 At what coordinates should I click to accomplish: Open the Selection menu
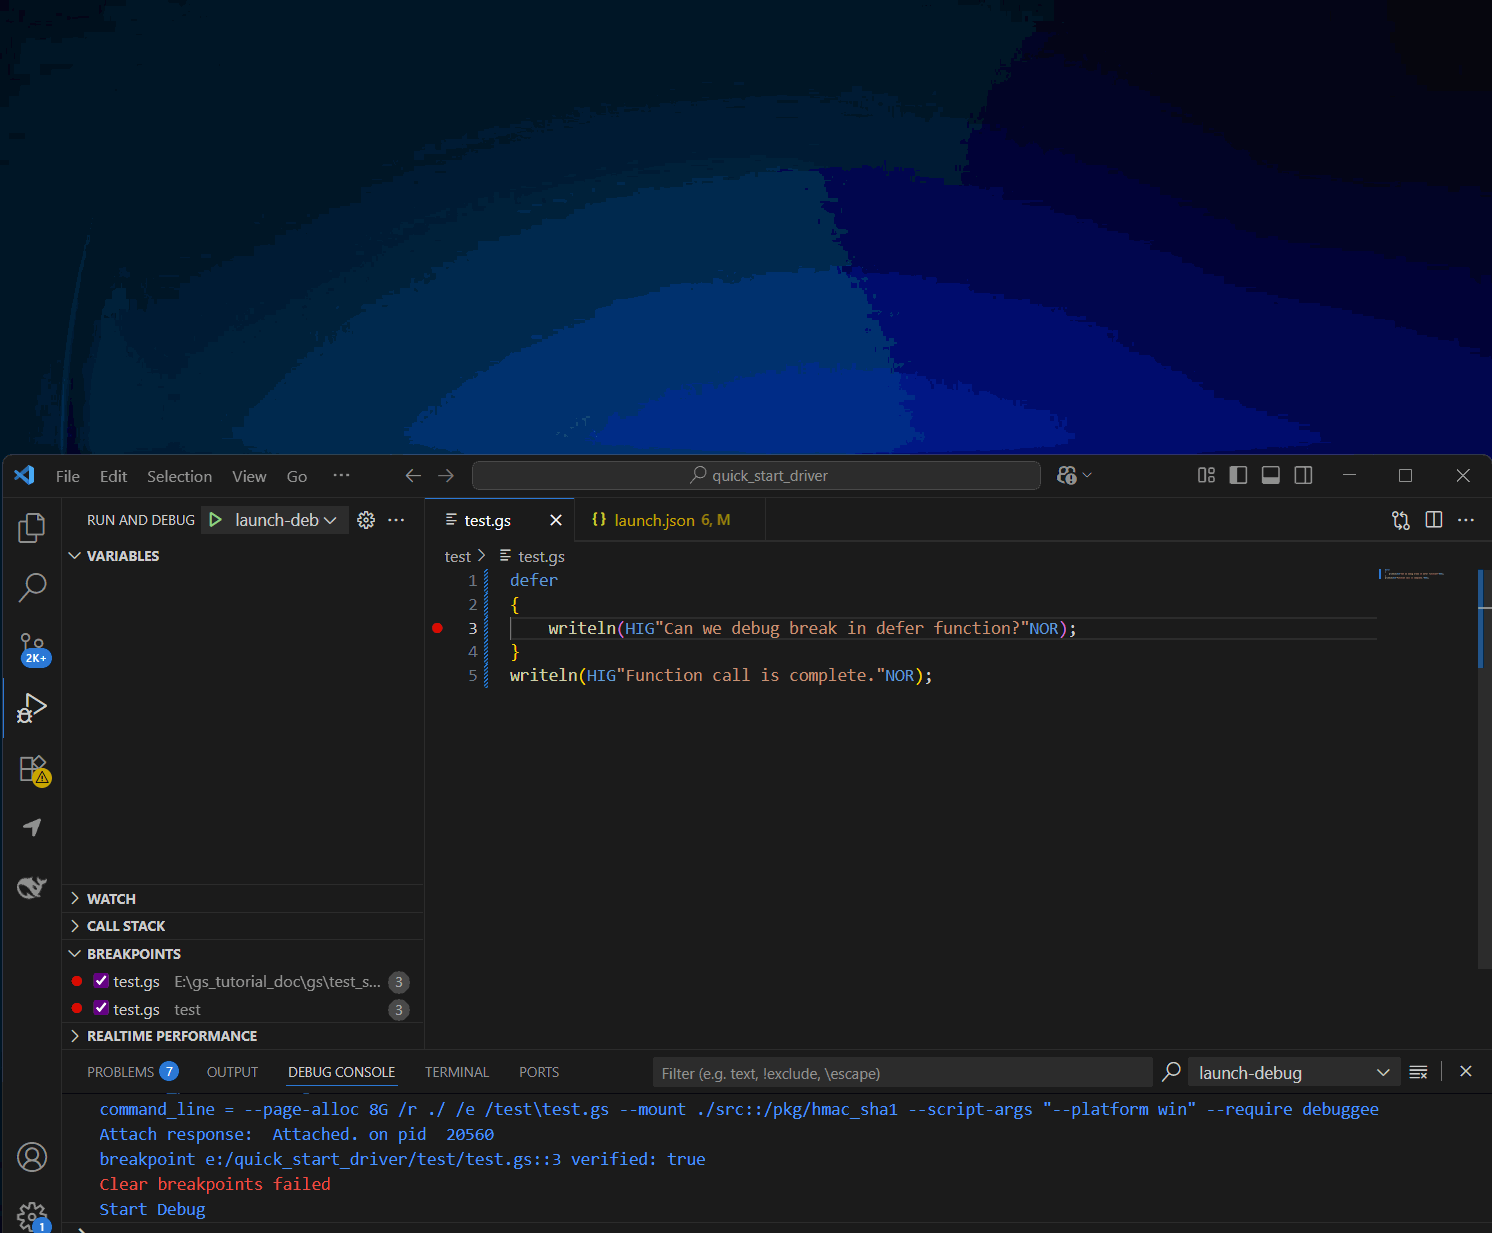(x=179, y=476)
